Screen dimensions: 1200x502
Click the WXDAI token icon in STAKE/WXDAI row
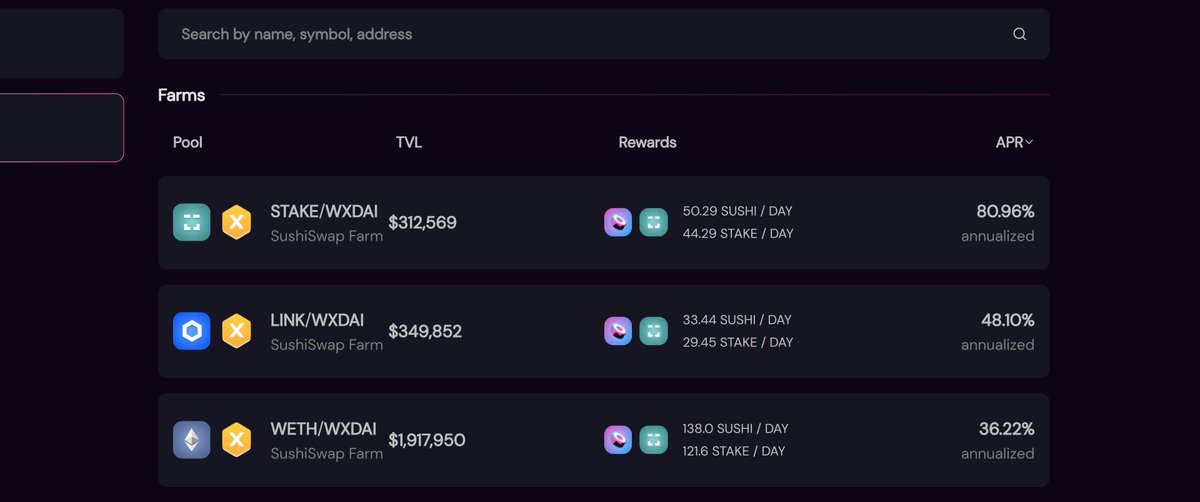236,222
